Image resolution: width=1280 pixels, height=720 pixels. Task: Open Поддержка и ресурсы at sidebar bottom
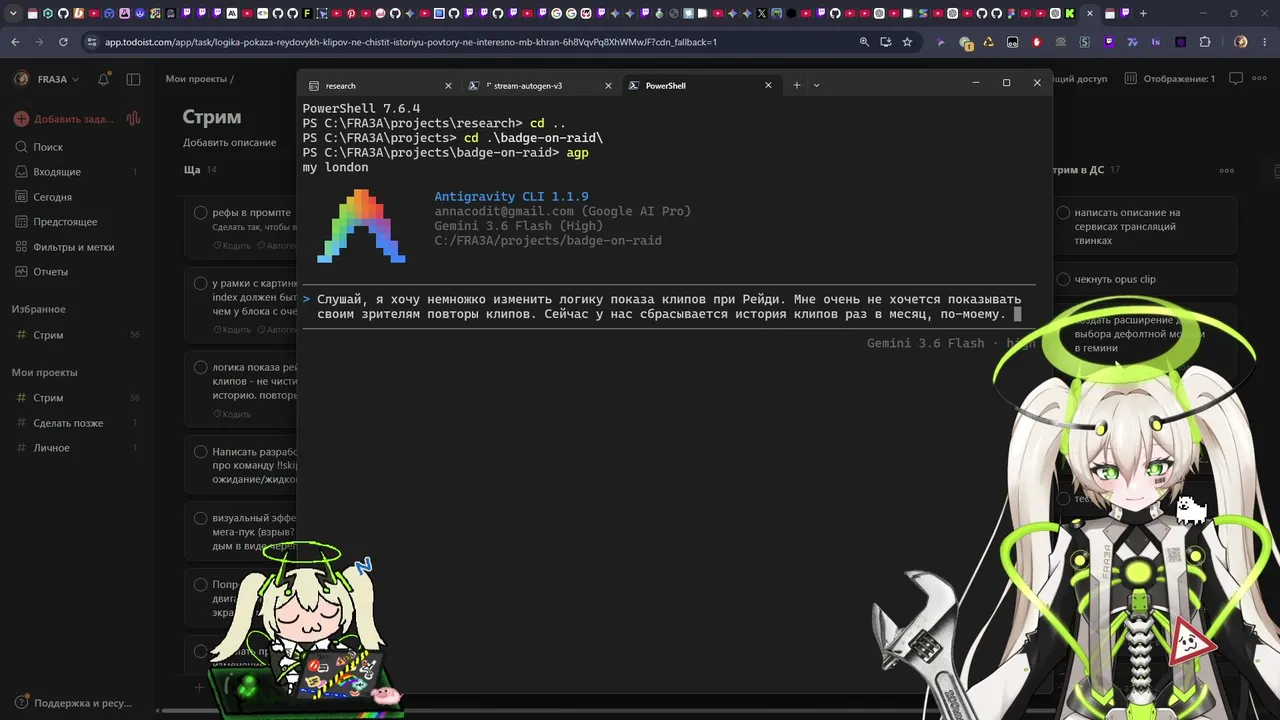[x=75, y=703]
